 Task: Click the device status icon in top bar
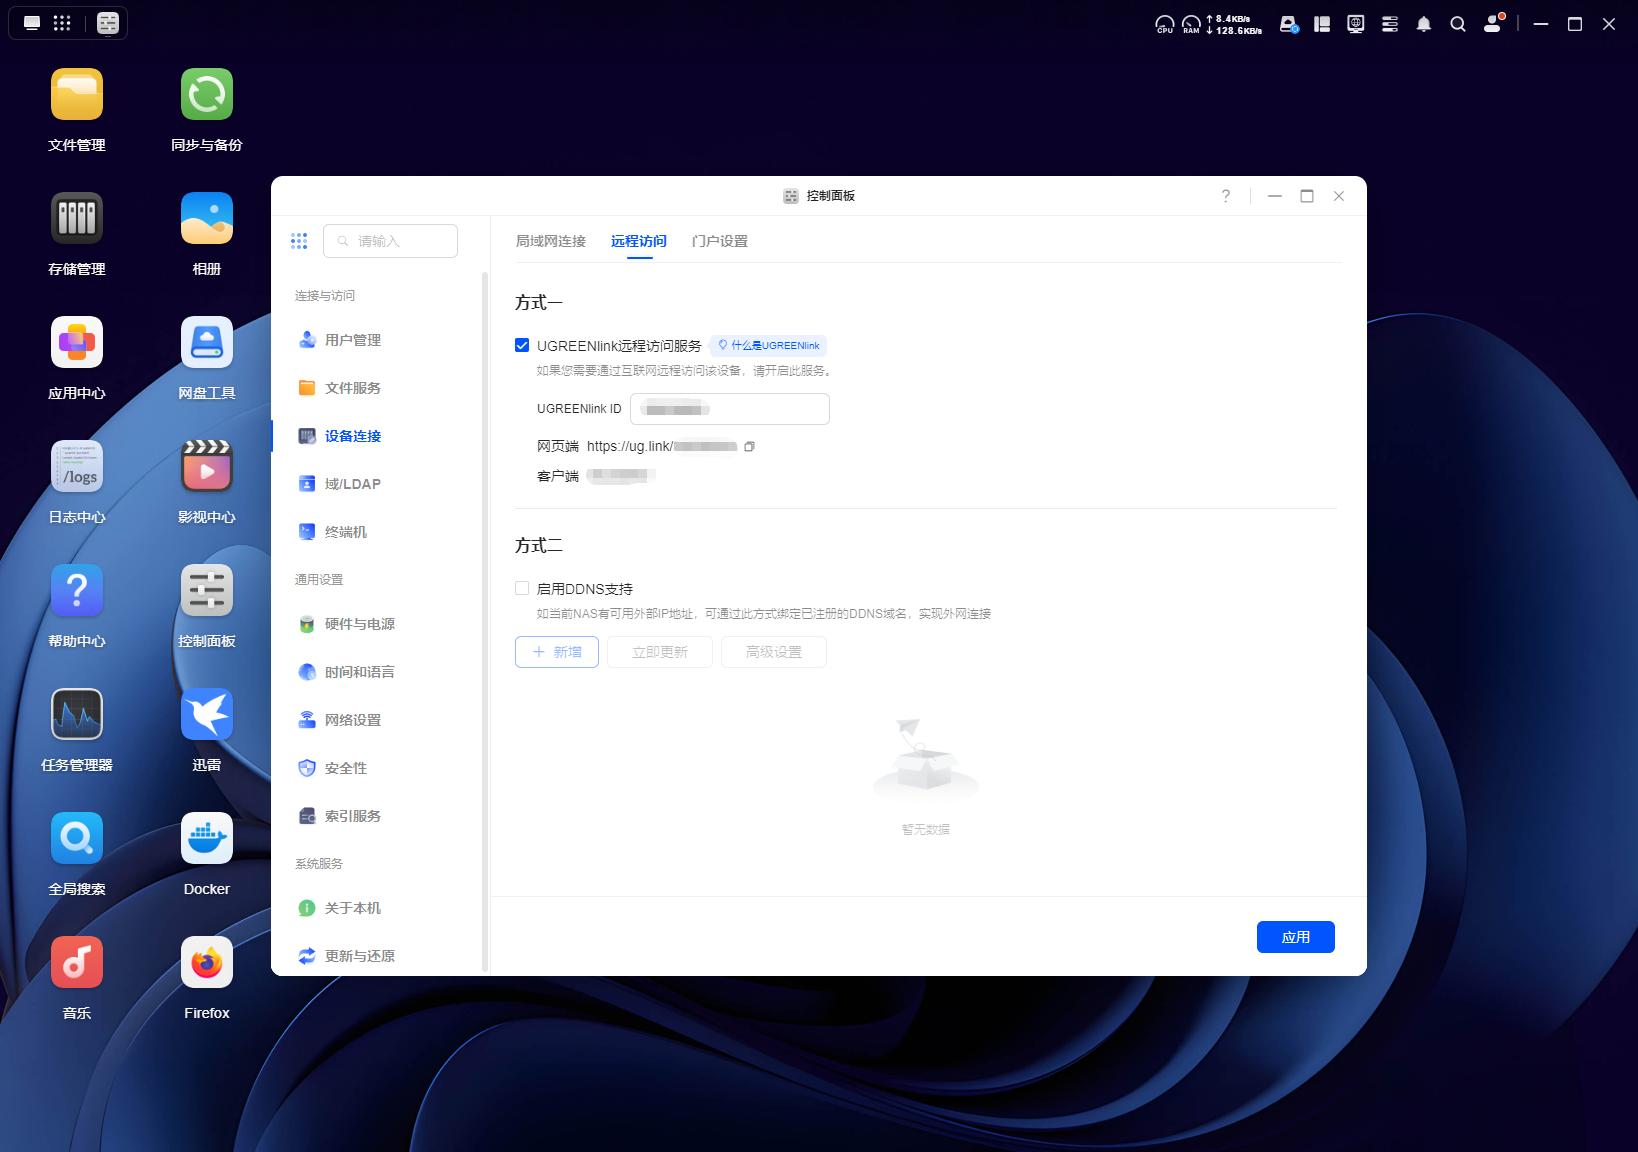1289,24
